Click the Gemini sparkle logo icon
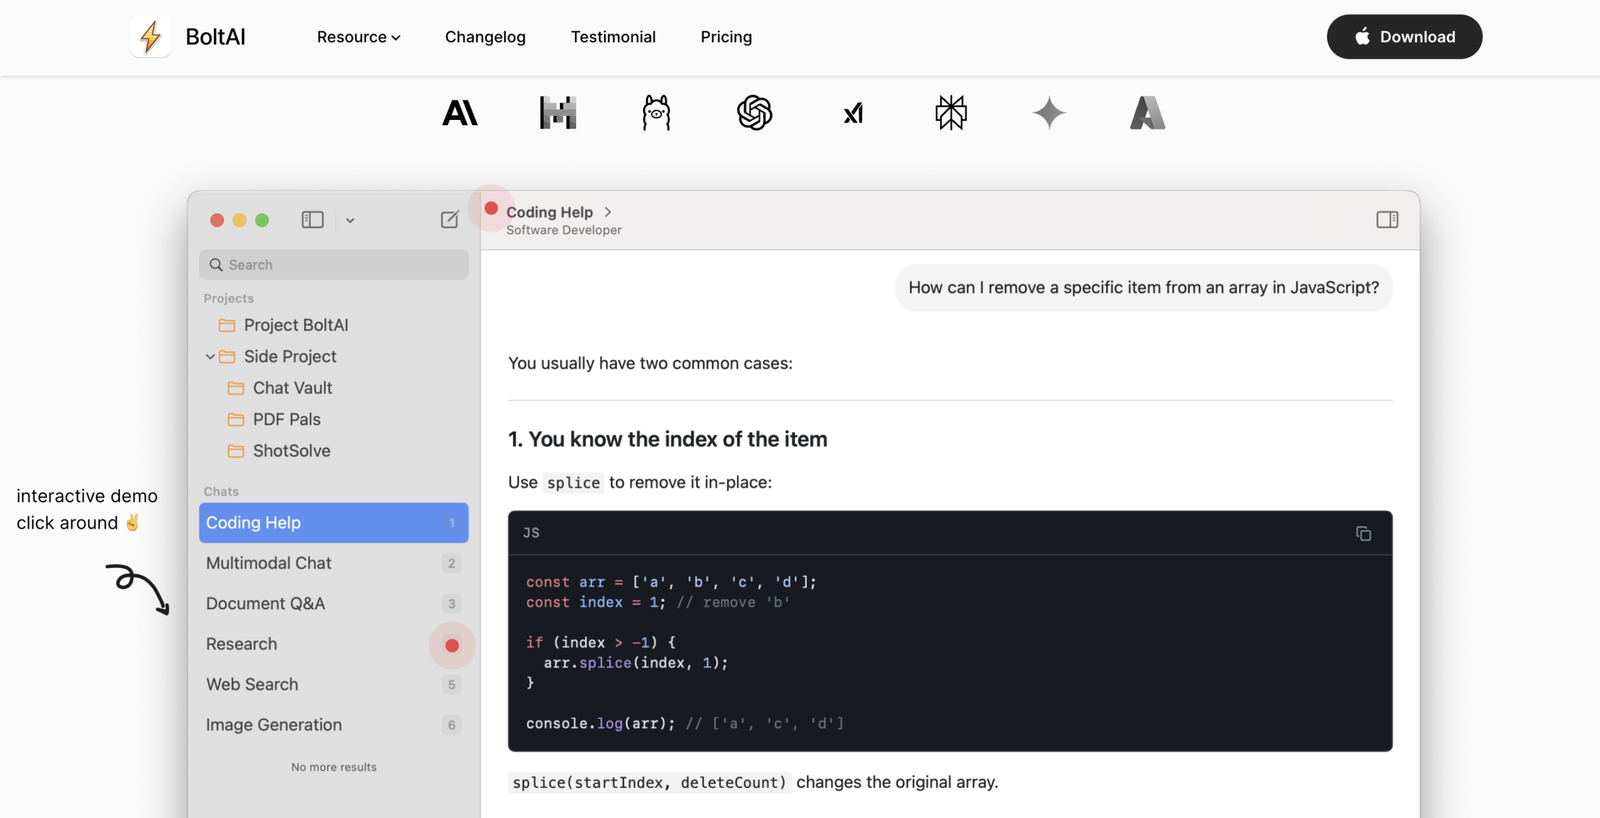 [x=1049, y=113]
